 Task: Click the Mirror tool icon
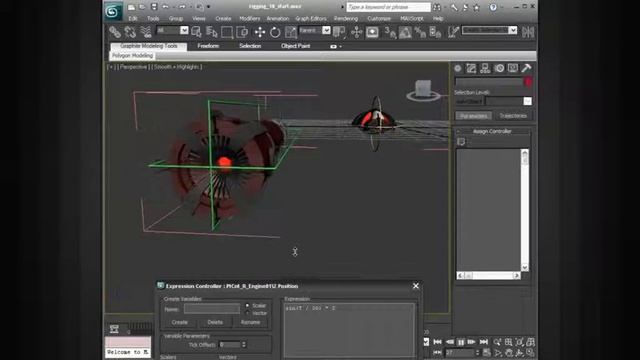click(x=528, y=32)
